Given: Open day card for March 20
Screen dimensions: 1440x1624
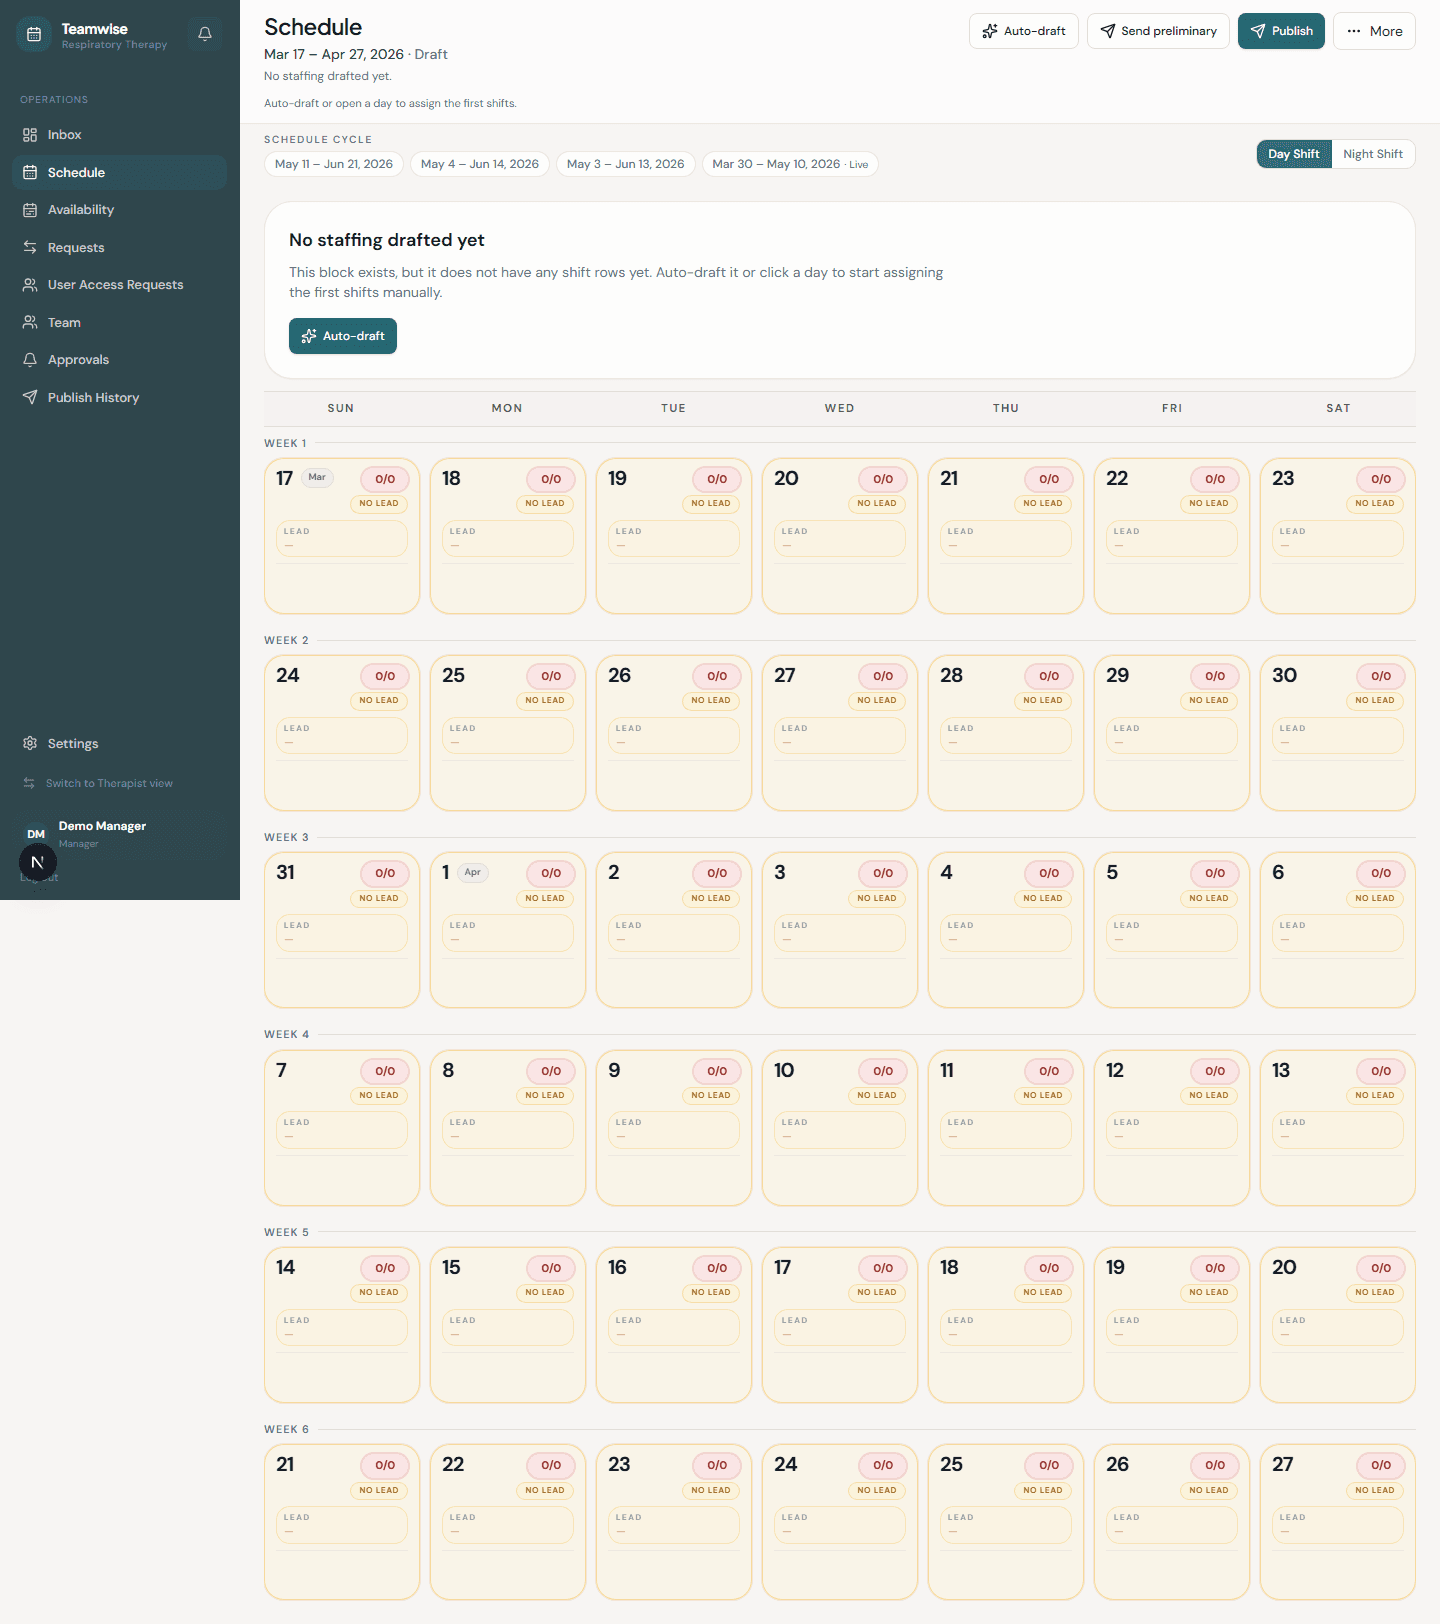Looking at the screenshot, I should point(840,536).
